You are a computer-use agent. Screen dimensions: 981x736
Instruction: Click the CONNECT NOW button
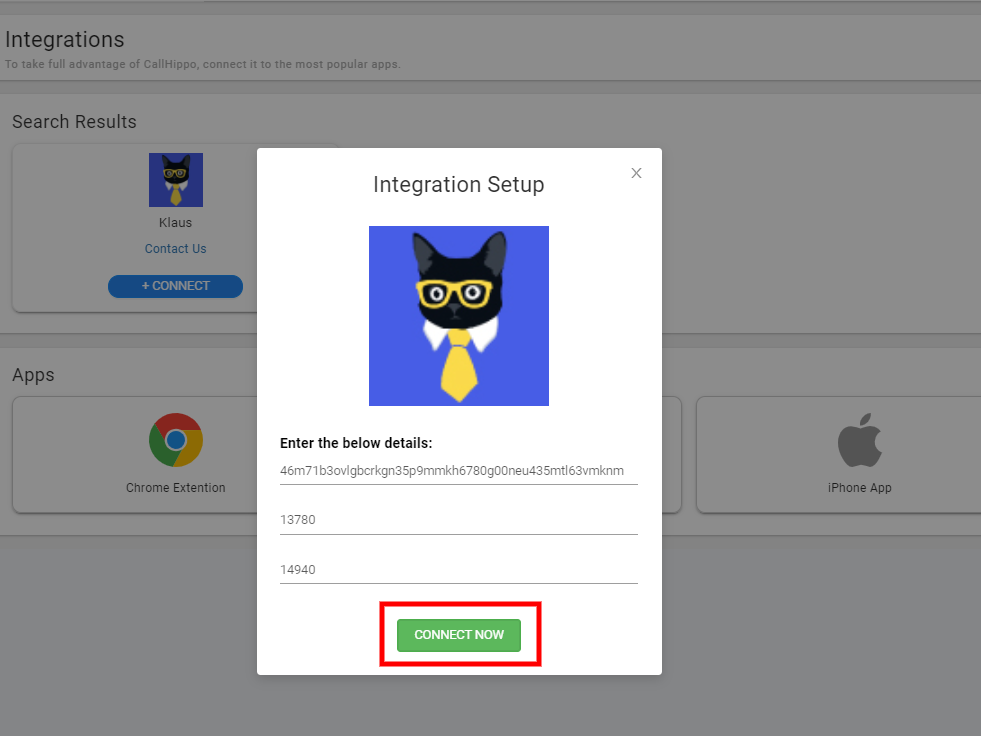click(459, 635)
